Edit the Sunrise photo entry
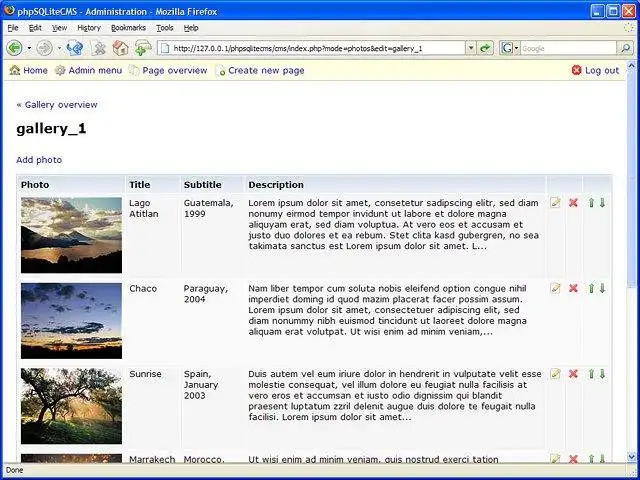Image resolution: width=640 pixels, height=480 pixels. coord(555,373)
